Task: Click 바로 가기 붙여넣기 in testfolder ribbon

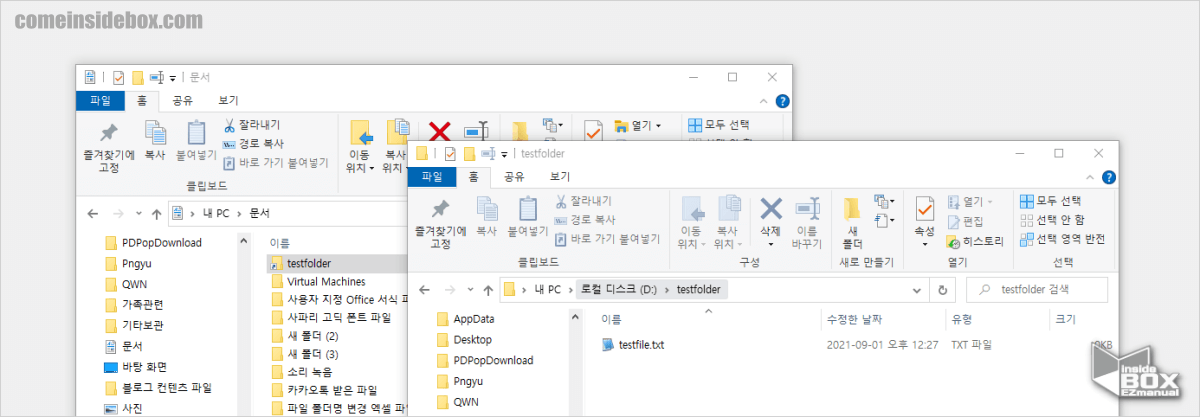Action: click(x=607, y=239)
